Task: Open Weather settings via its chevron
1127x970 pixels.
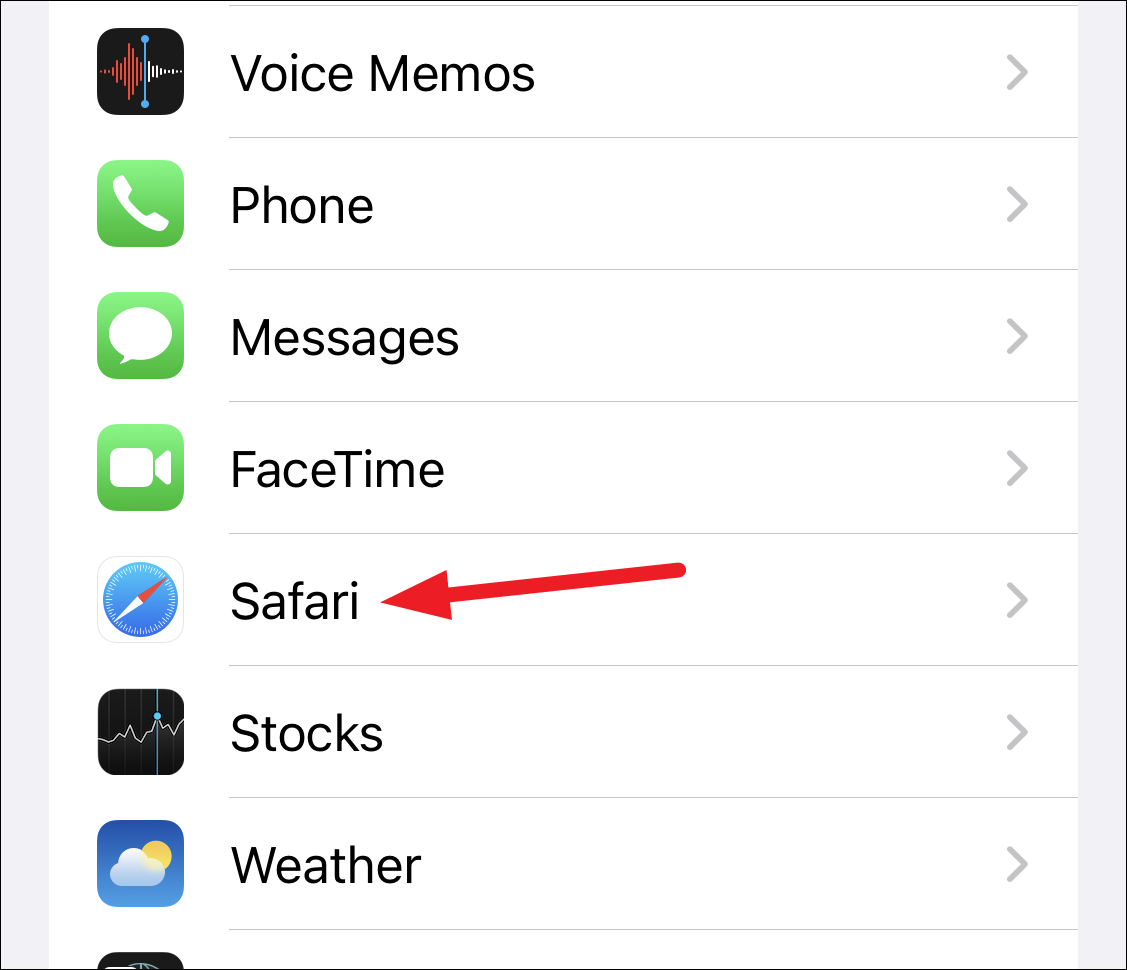Action: [1017, 864]
